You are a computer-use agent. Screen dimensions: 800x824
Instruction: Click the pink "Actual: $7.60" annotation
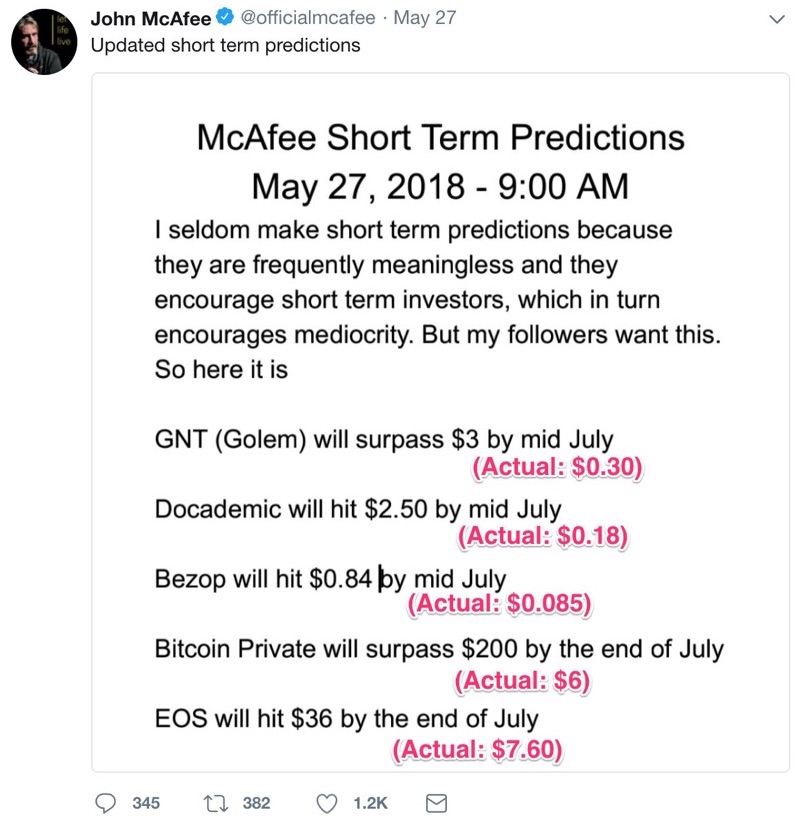coord(477,749)
